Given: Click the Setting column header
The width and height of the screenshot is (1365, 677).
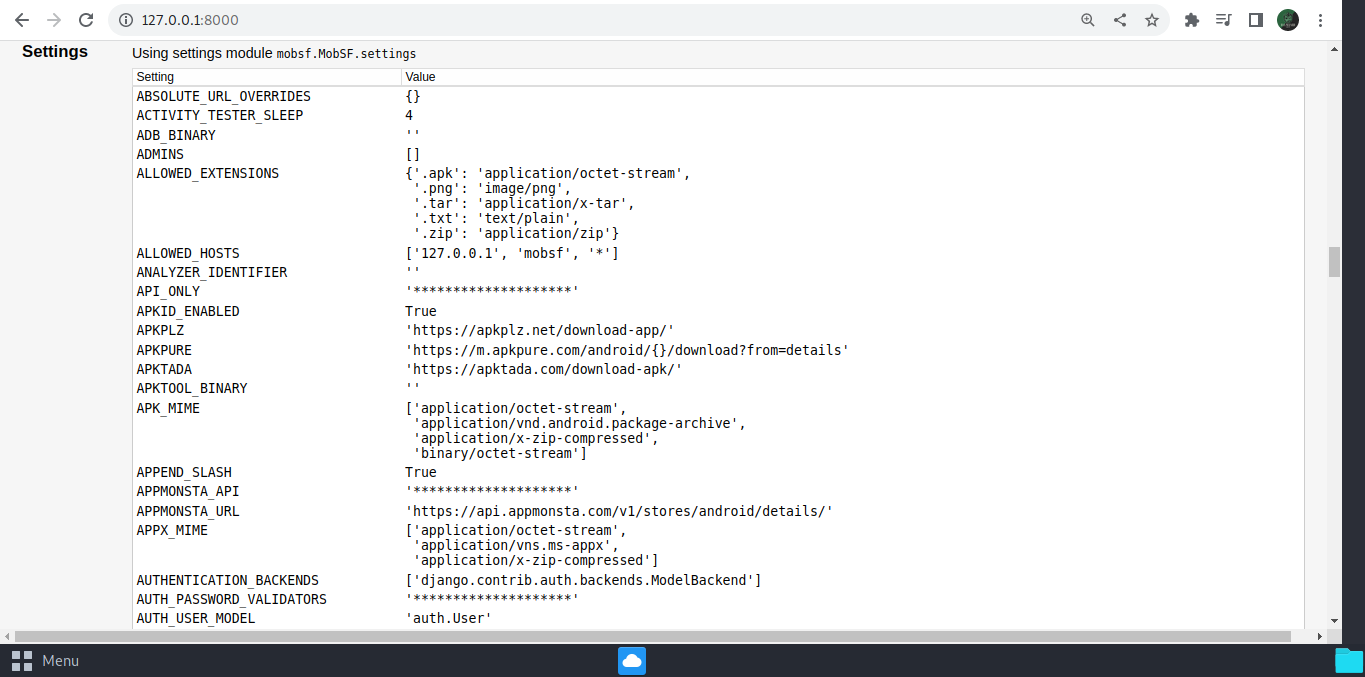Looking at the screenshot, I should [x=155, y=76].
